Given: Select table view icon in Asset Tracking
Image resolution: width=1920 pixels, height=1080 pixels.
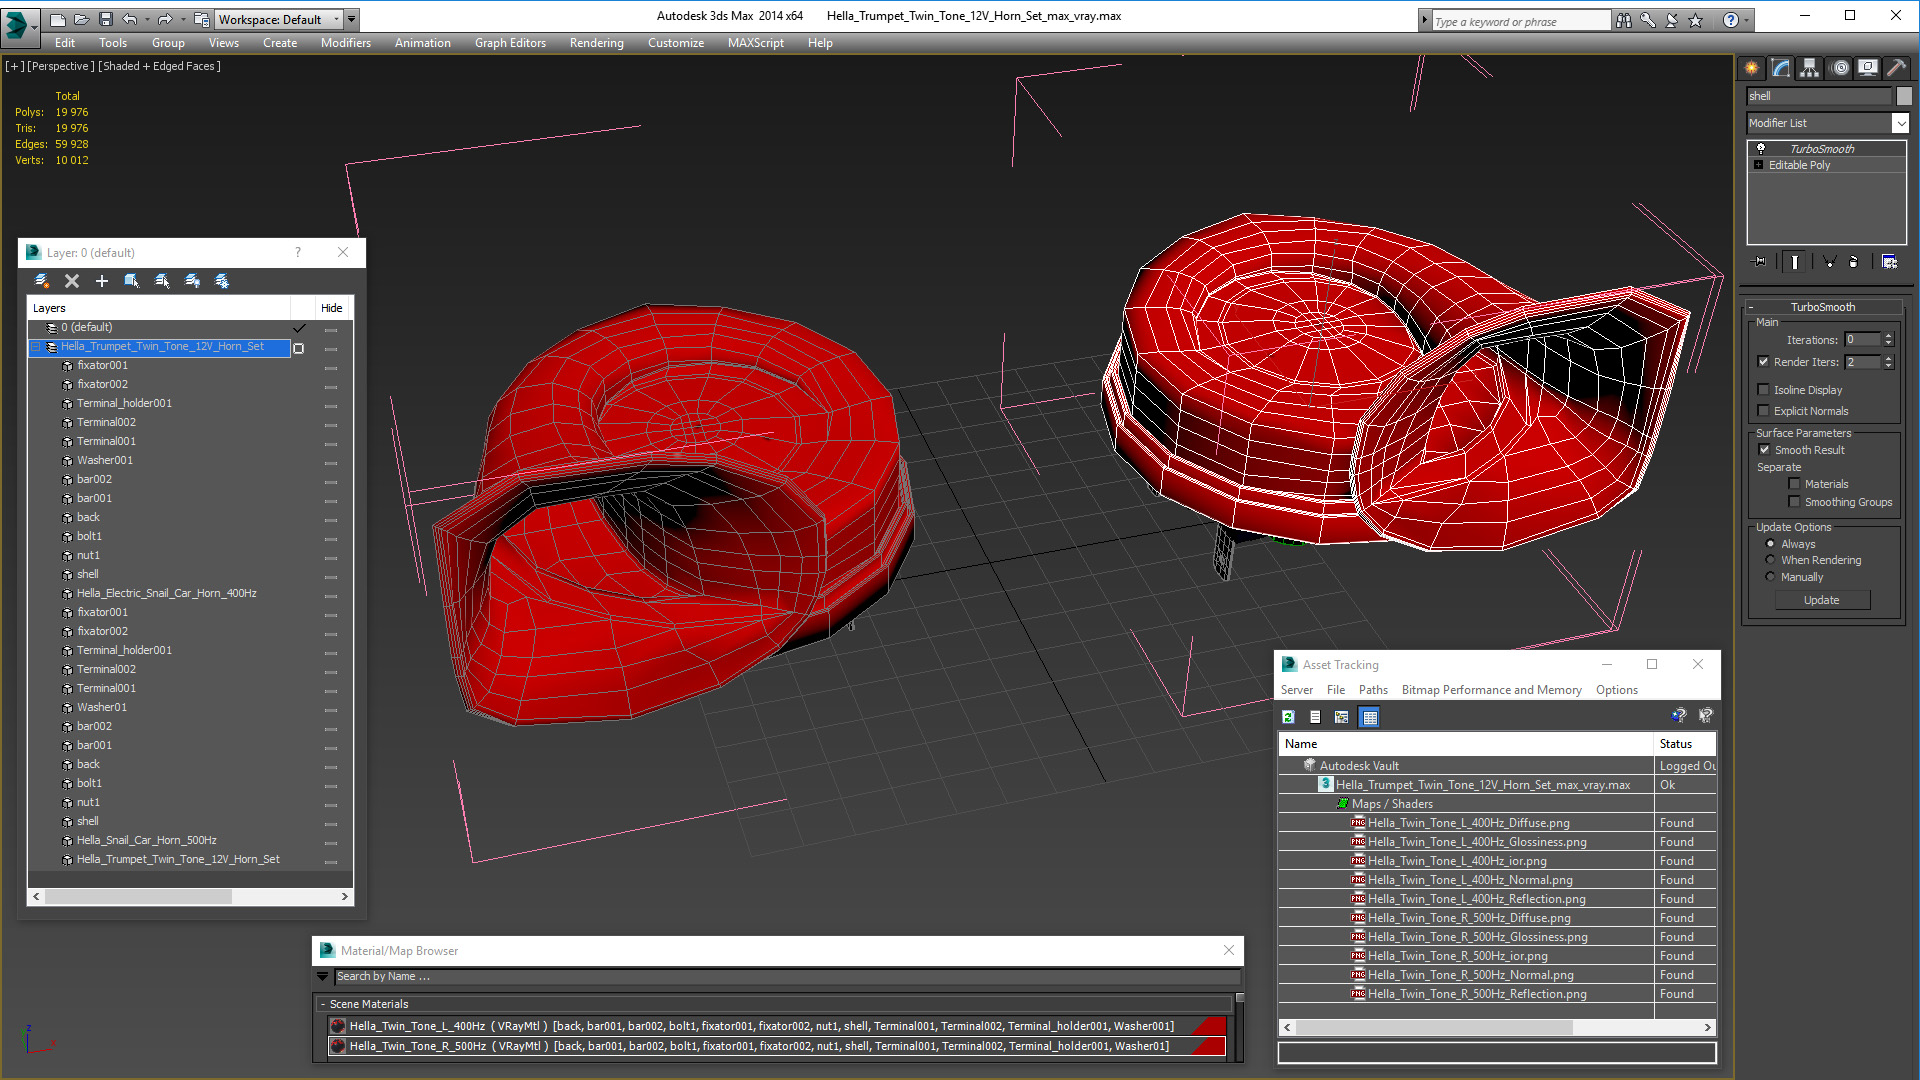Looking at the screenshot, I should (x=1370, y=717).
